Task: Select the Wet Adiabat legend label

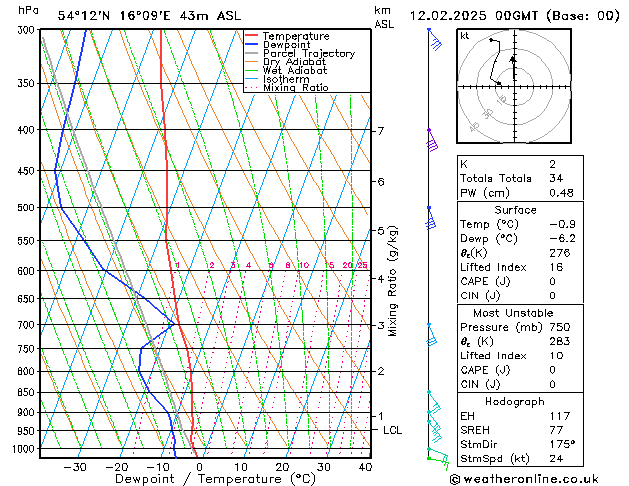Action: (295, 71)
